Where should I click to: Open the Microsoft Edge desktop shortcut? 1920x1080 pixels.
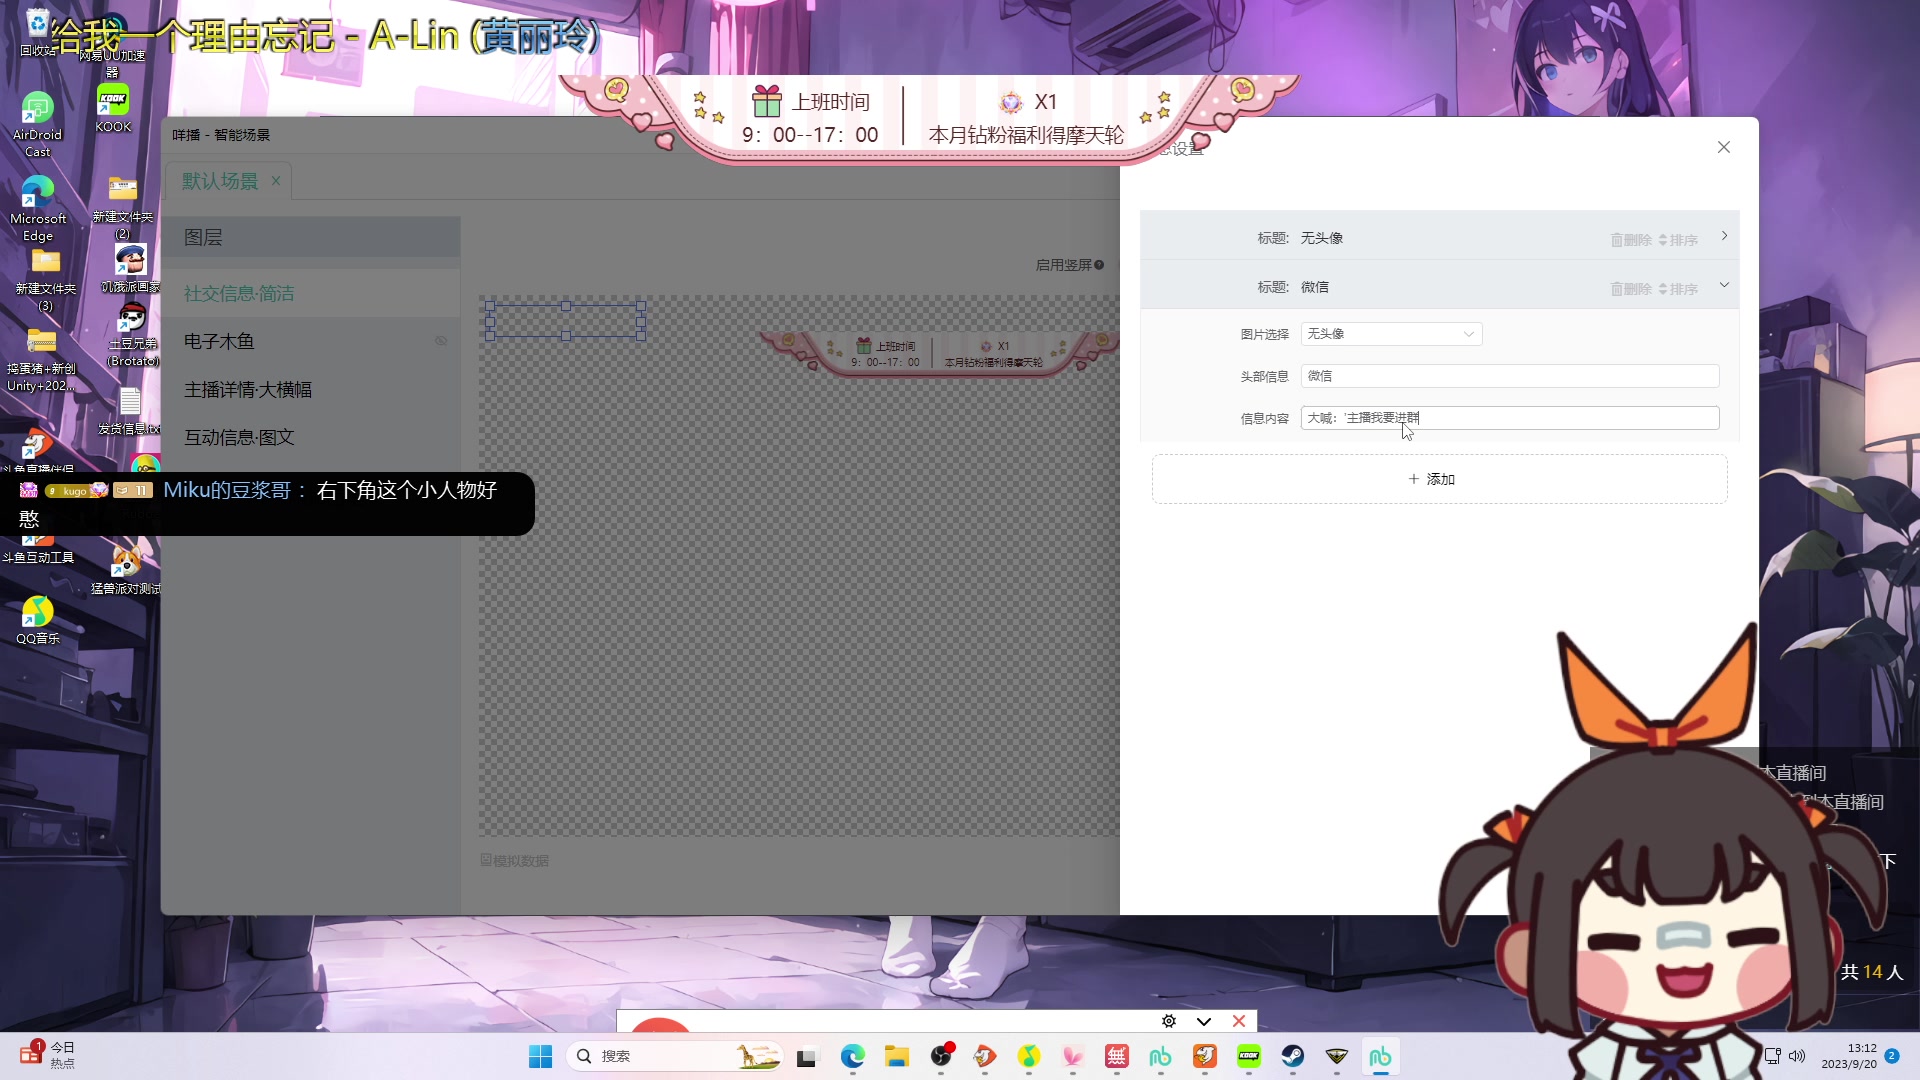click(38, 208)
